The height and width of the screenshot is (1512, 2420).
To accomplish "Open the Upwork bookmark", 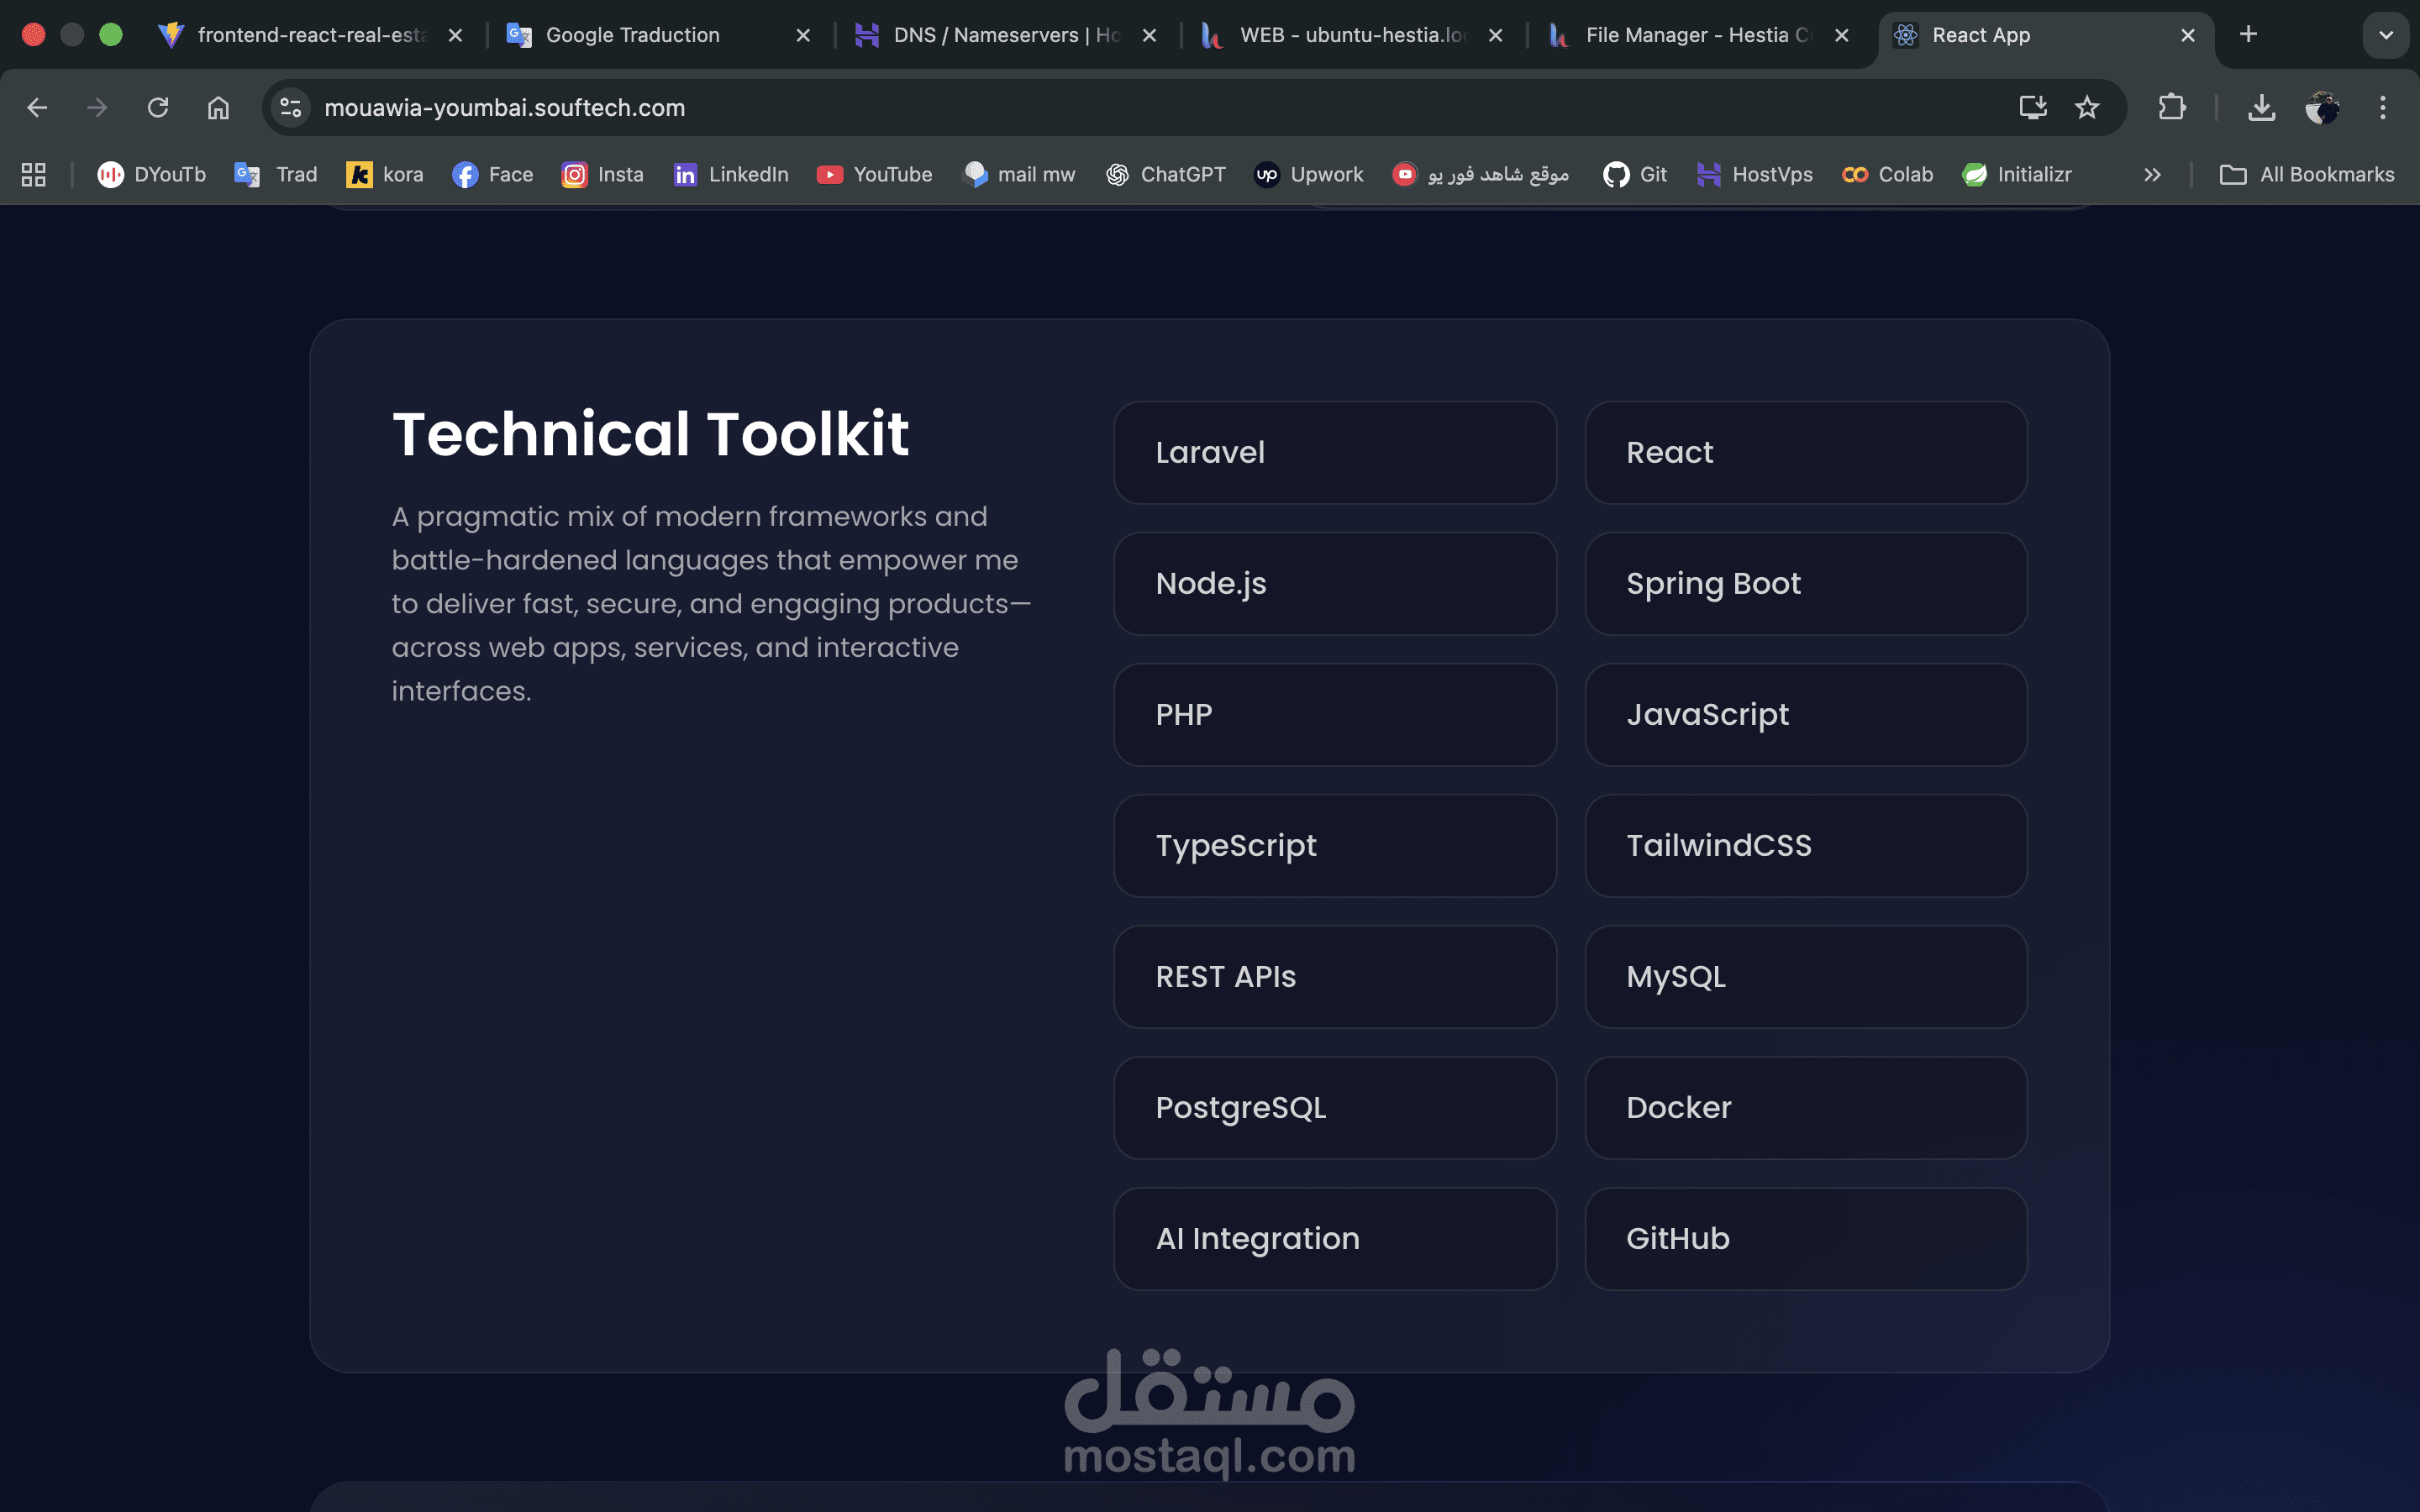I will (1309, 174).
